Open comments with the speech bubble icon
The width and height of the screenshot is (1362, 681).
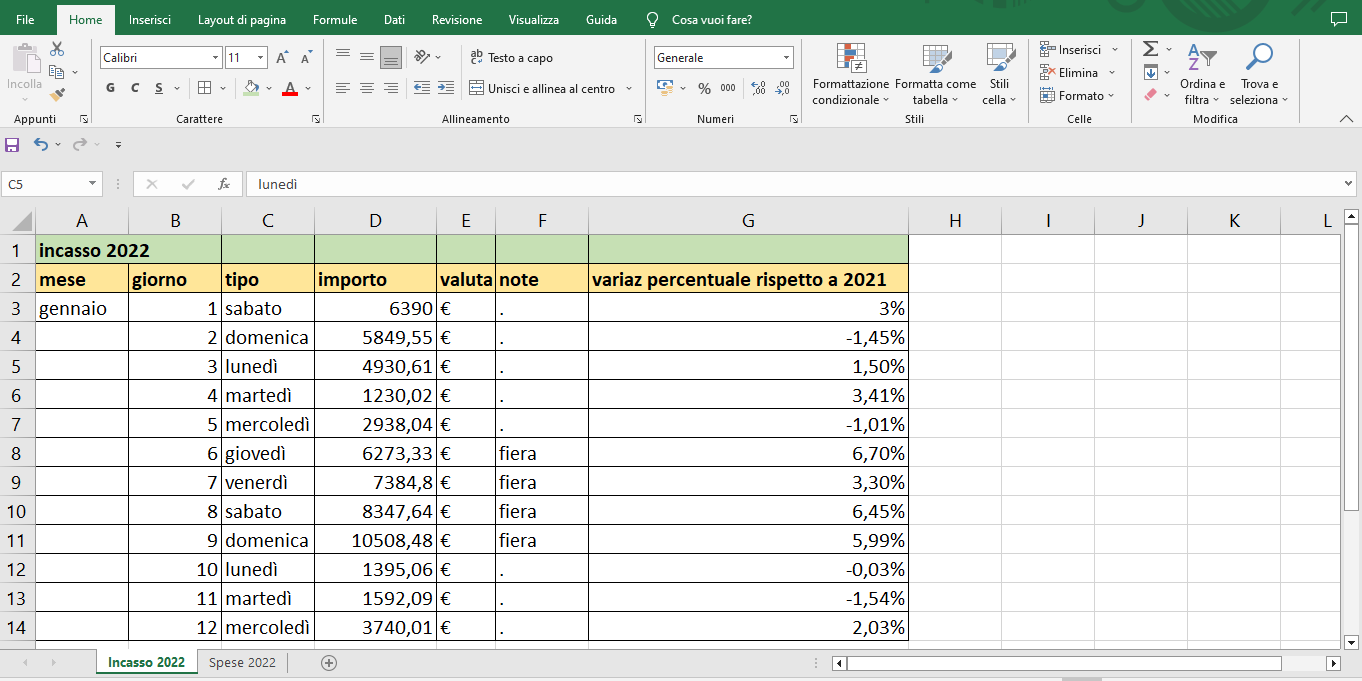(x=1339, y=19)
